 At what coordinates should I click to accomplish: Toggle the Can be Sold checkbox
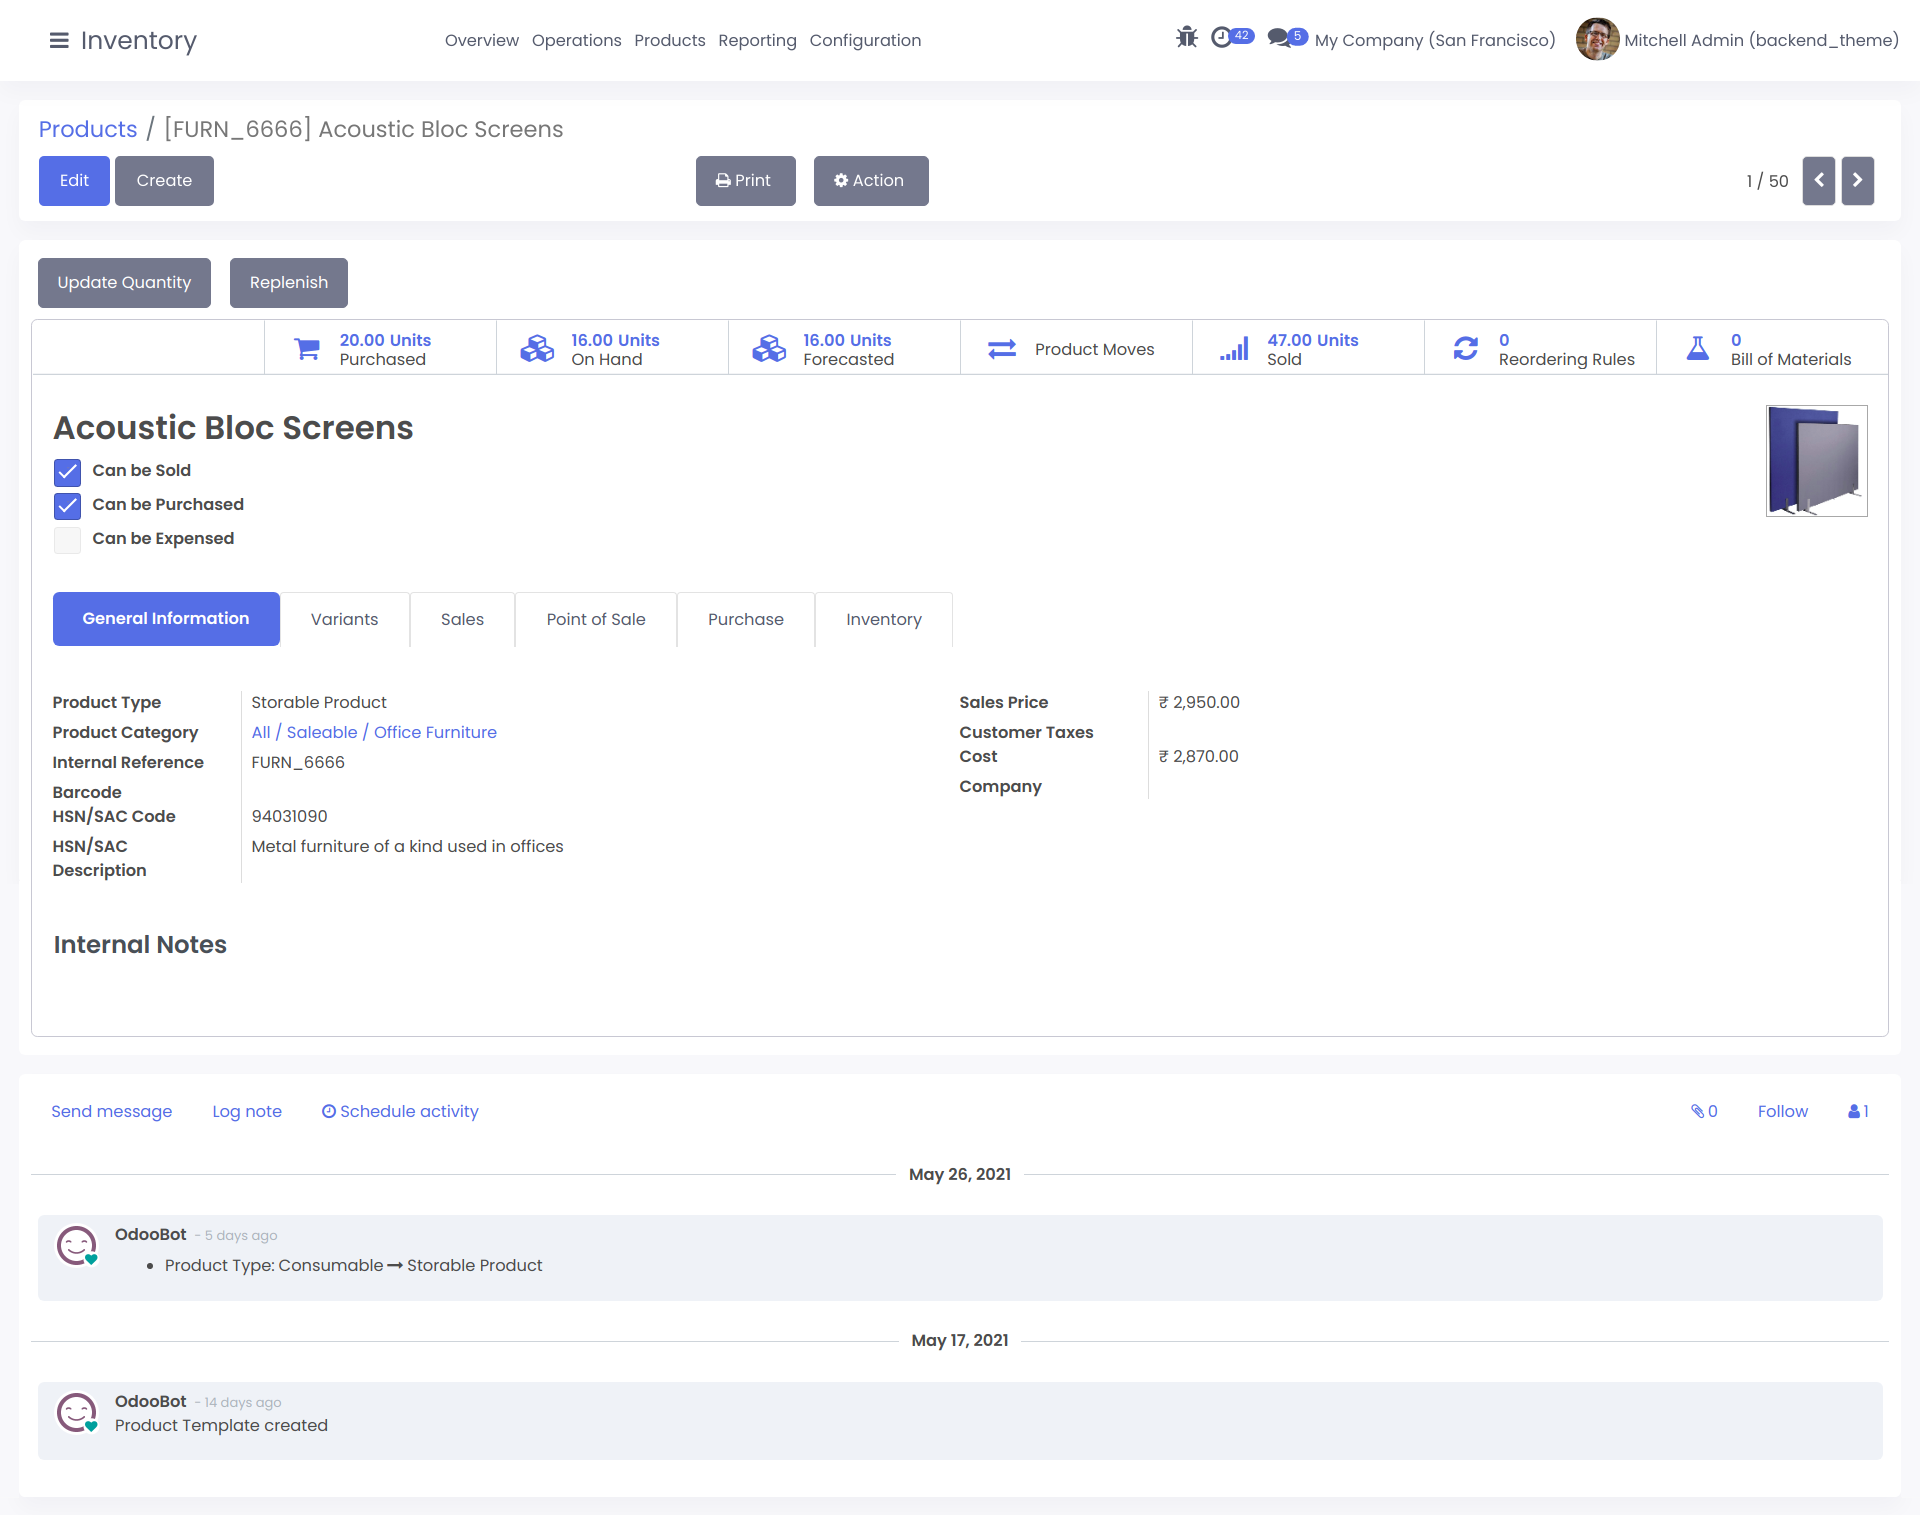pos(67,471)
